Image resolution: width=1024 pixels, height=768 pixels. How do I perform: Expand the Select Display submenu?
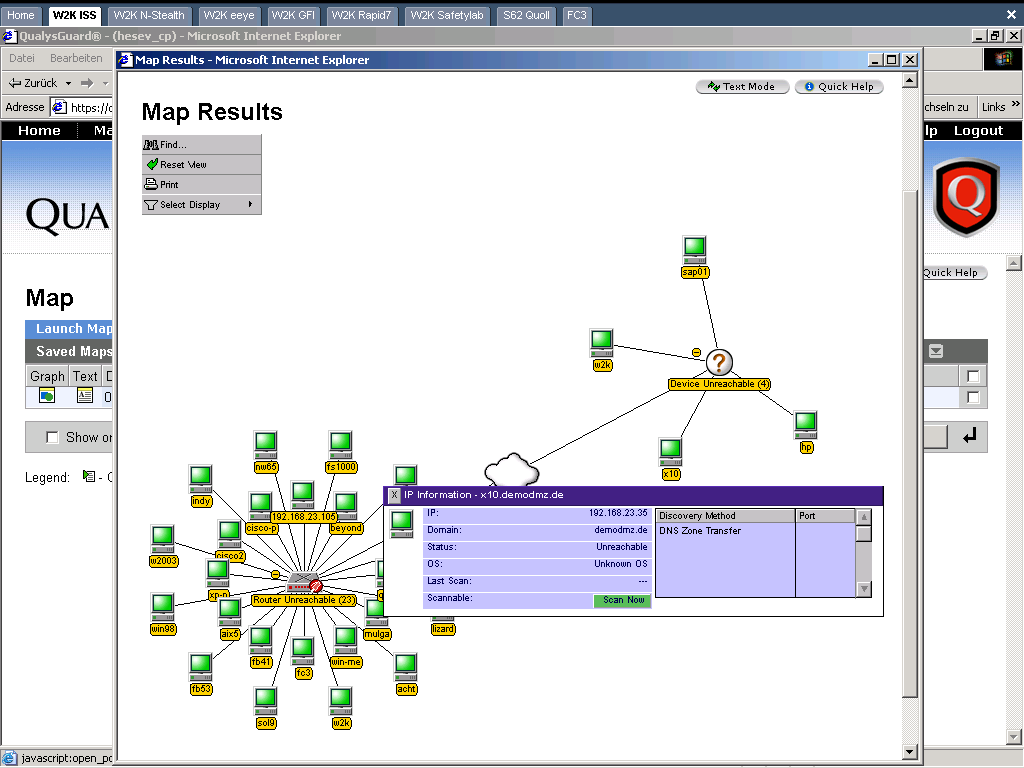202,204
